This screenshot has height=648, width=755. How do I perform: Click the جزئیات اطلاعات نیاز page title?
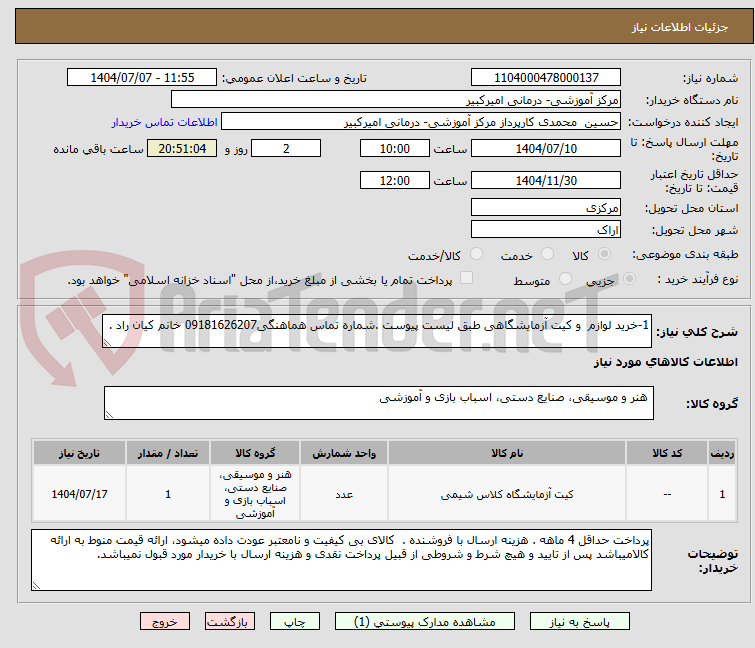(679, 27)
